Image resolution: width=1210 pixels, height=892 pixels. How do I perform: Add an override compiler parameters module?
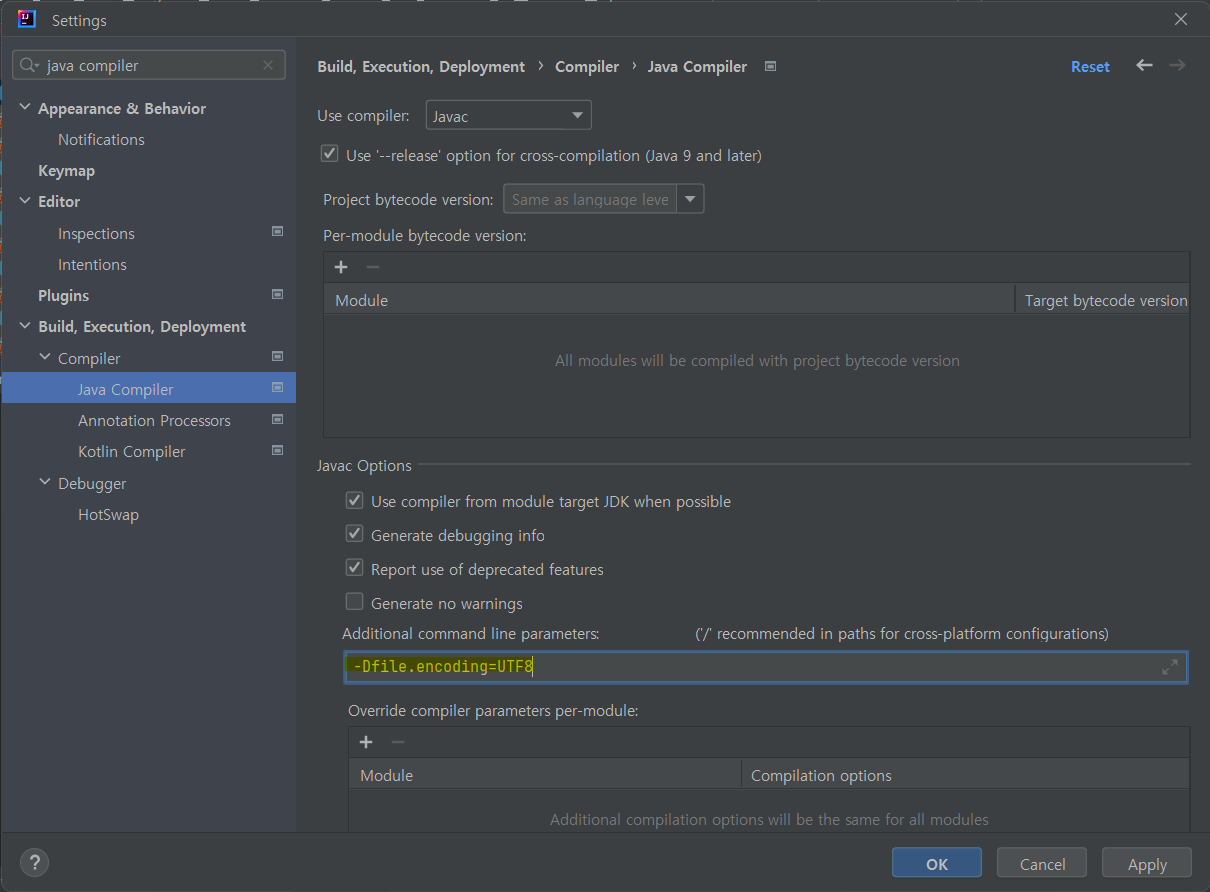[366, 742]
